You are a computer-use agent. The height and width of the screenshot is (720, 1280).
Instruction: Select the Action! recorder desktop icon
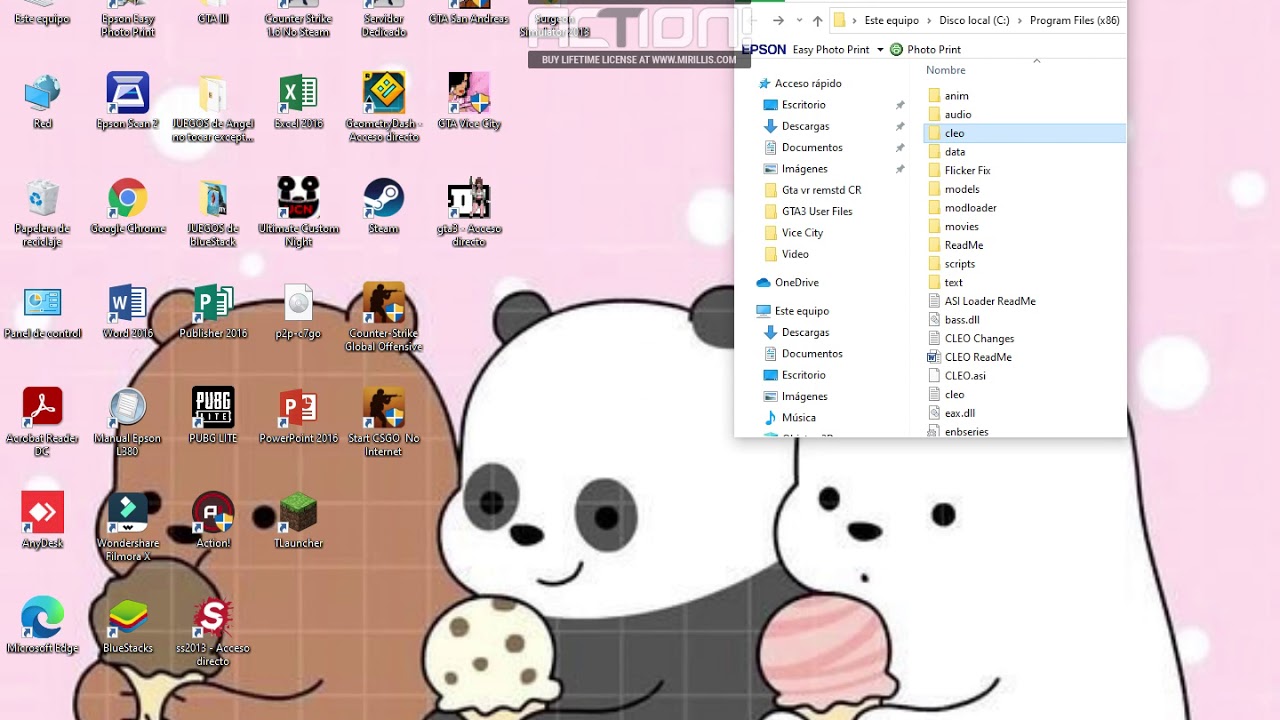[x=213, y=521]
